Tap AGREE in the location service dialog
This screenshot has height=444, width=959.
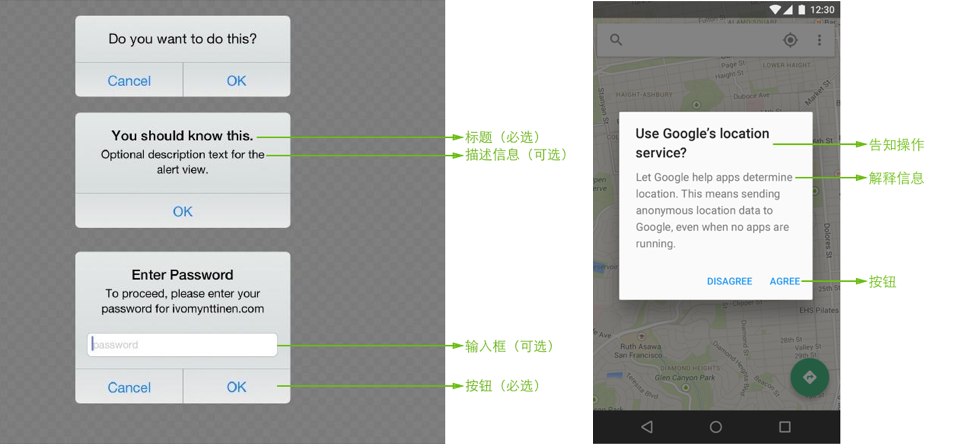784,281
